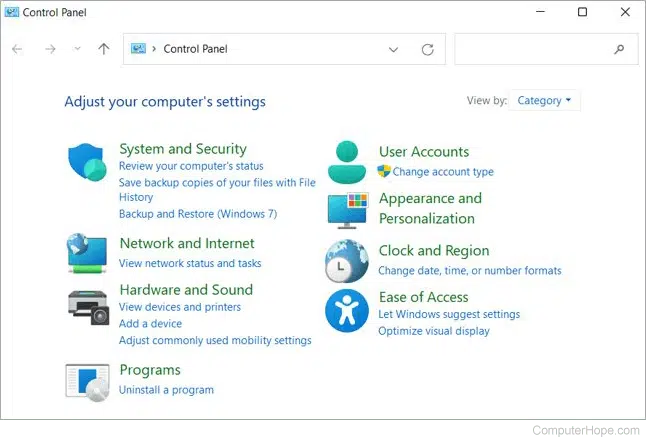Viewport: 646px width, 440px height.
Task: Choose Let Windows suggest settings
Action: pos(449,314)
